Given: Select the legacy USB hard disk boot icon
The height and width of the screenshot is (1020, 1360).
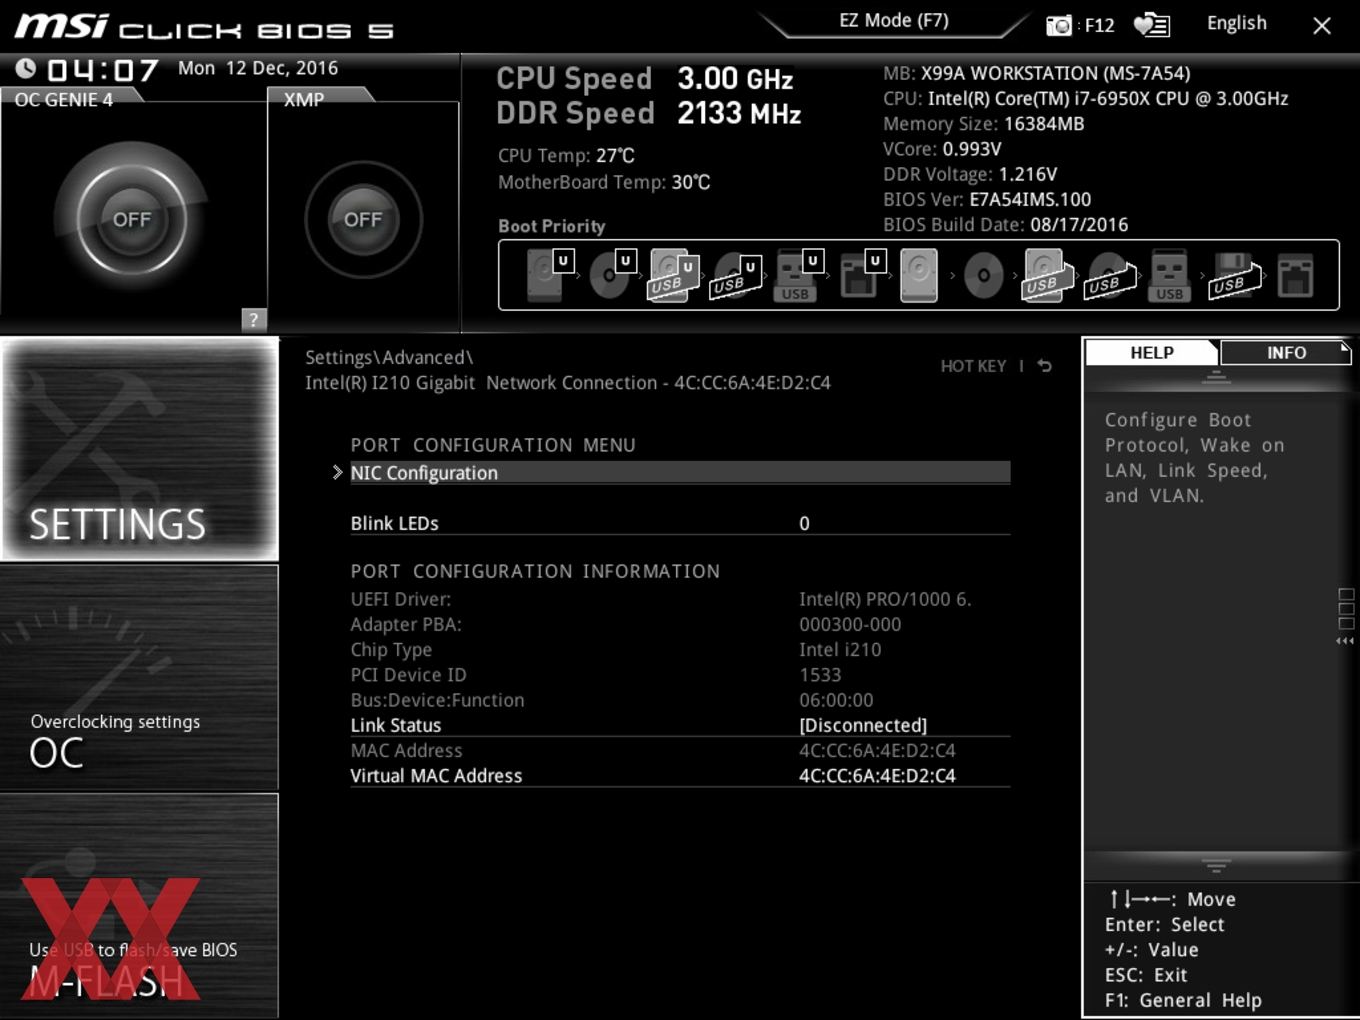Looking at the screenshot, I should tap(1046, 275).
